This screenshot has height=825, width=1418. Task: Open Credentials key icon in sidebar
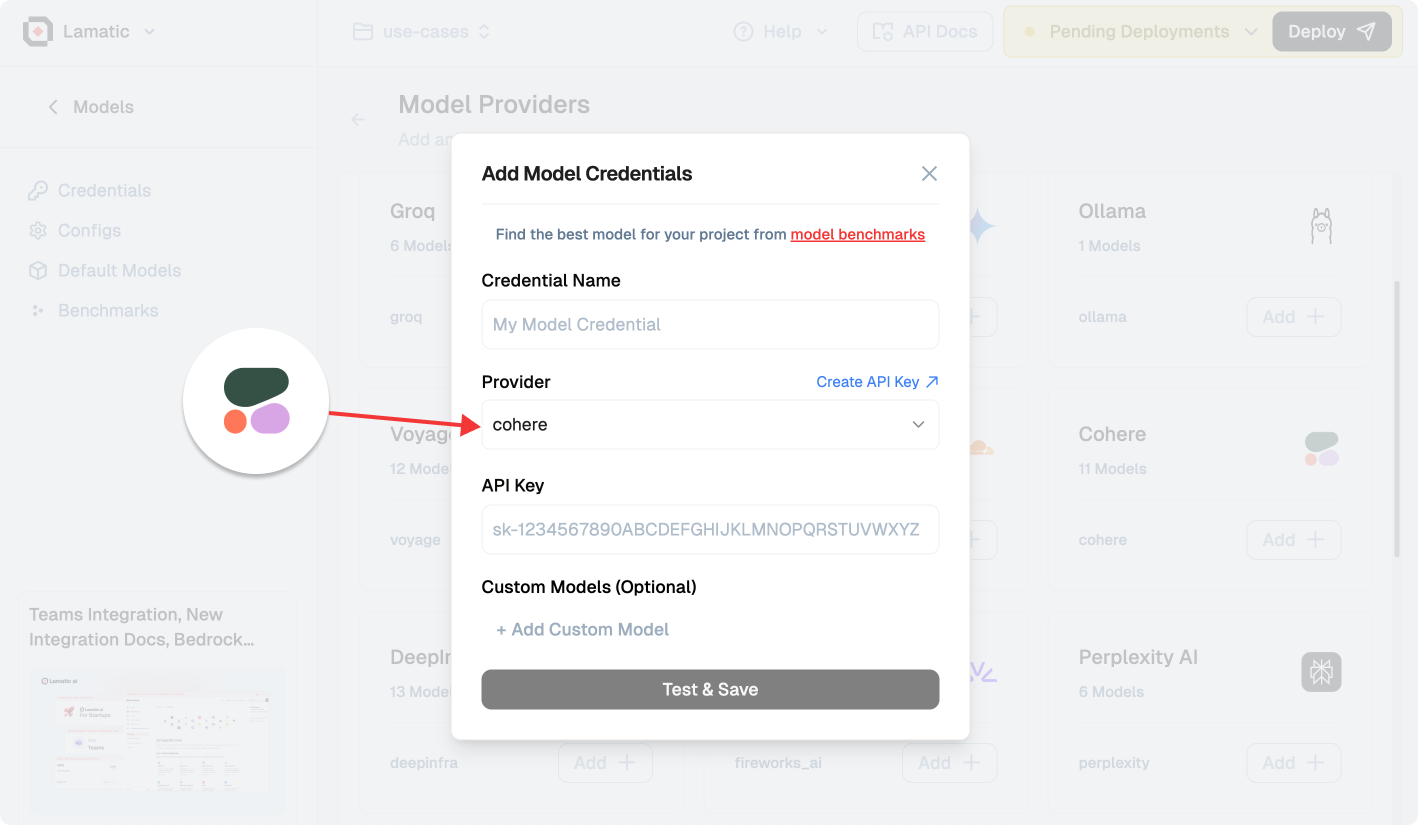point(38,191)
